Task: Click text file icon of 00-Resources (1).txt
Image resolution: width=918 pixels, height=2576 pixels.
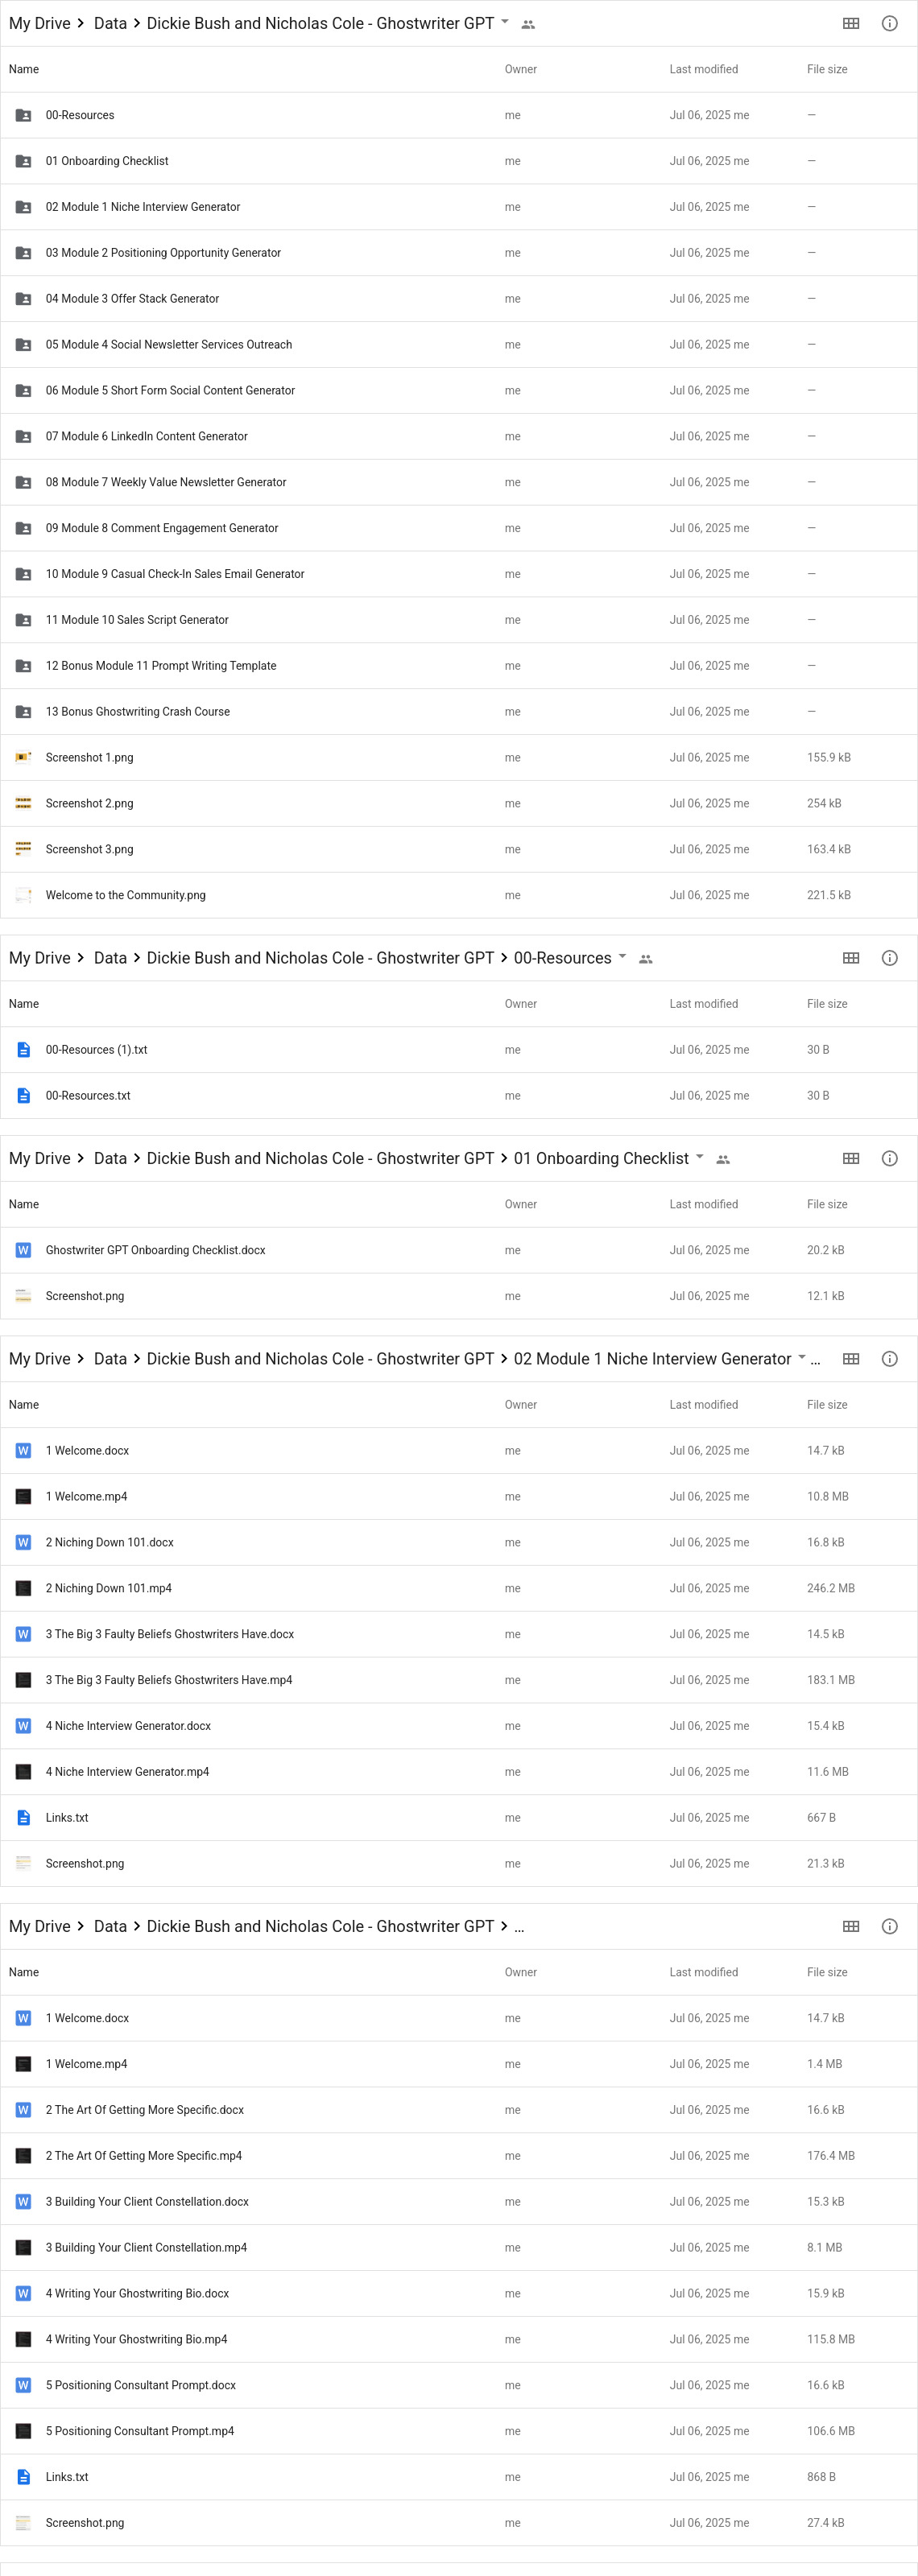Action: [x=23, y=1050]
